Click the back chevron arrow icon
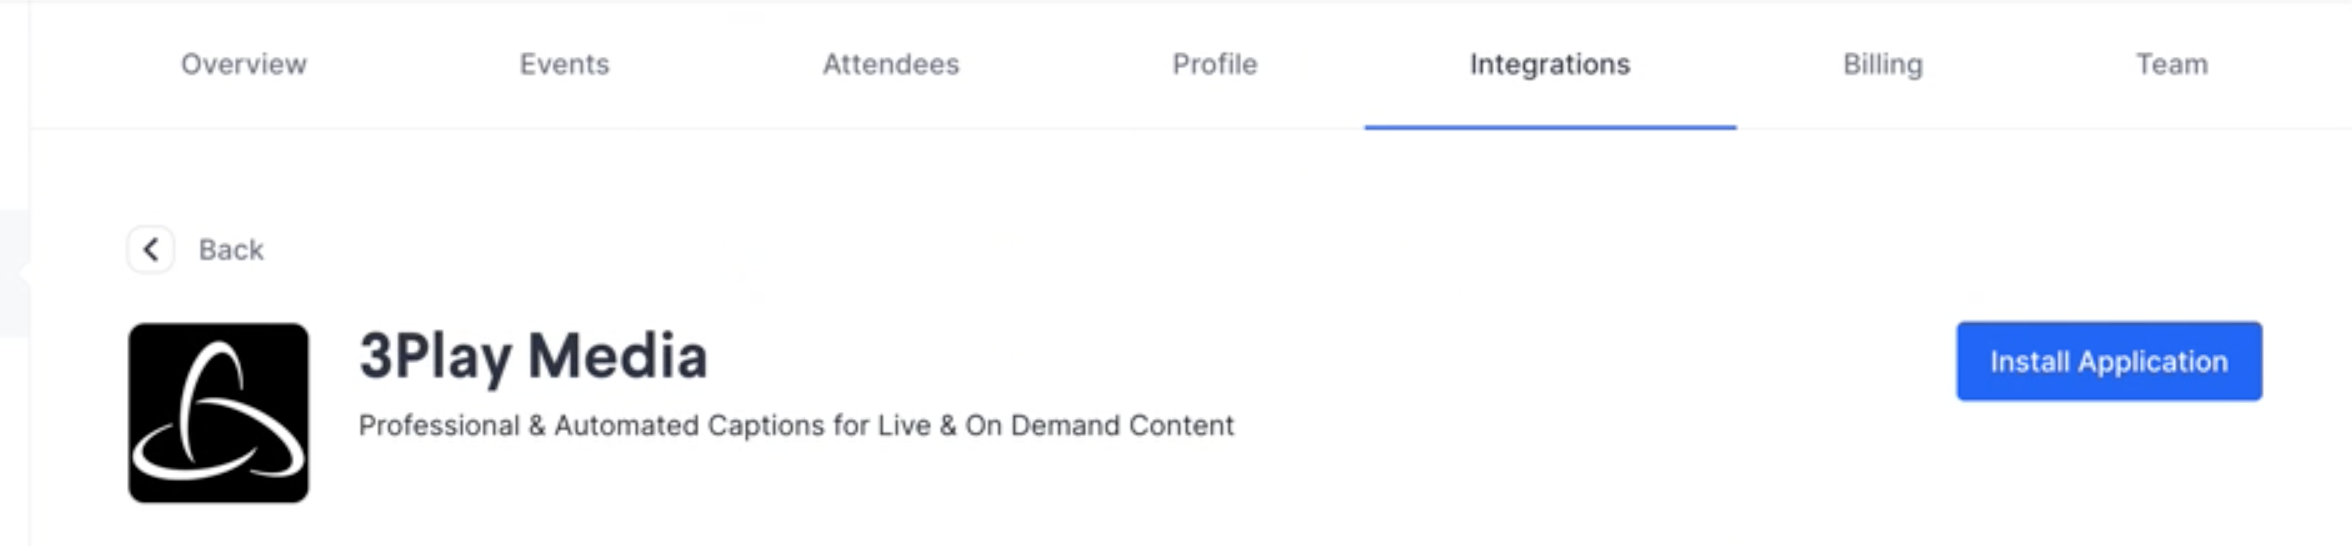Viewport: 2352px width, 546px height. [151, 249]
